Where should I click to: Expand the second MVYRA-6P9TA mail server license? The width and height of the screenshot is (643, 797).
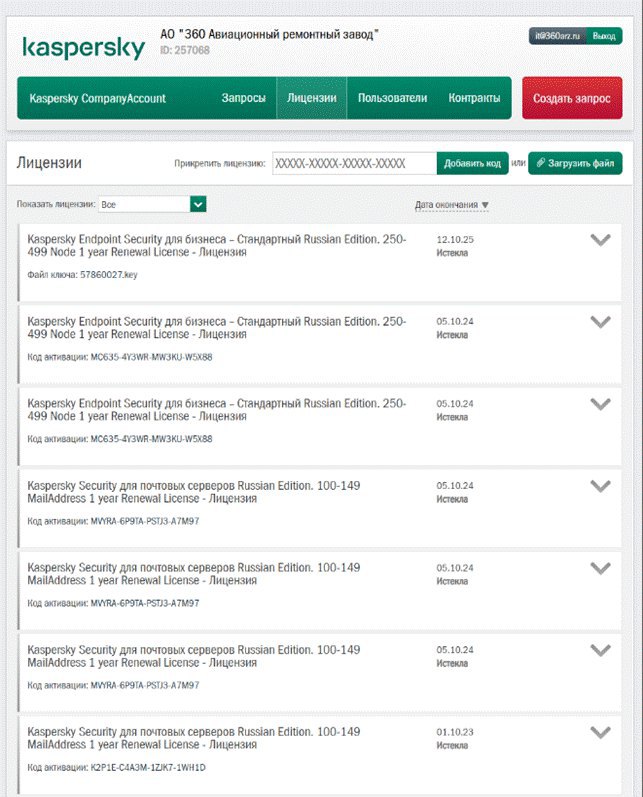point(600,568)
